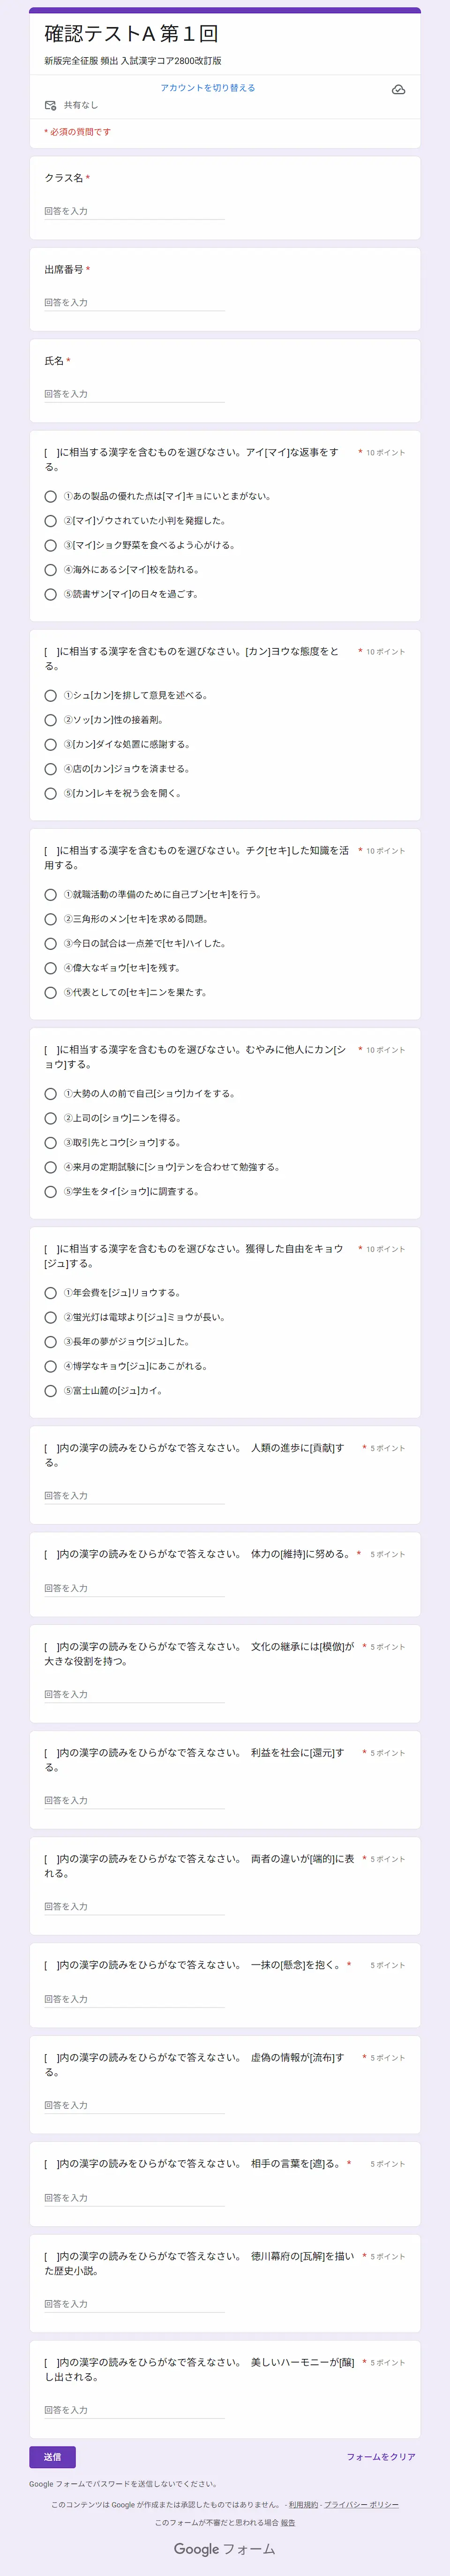Choose option ②三角形のメン[セキ]を求める問題
Screen dimensions: 450x2576
click(x=50, y=919)
